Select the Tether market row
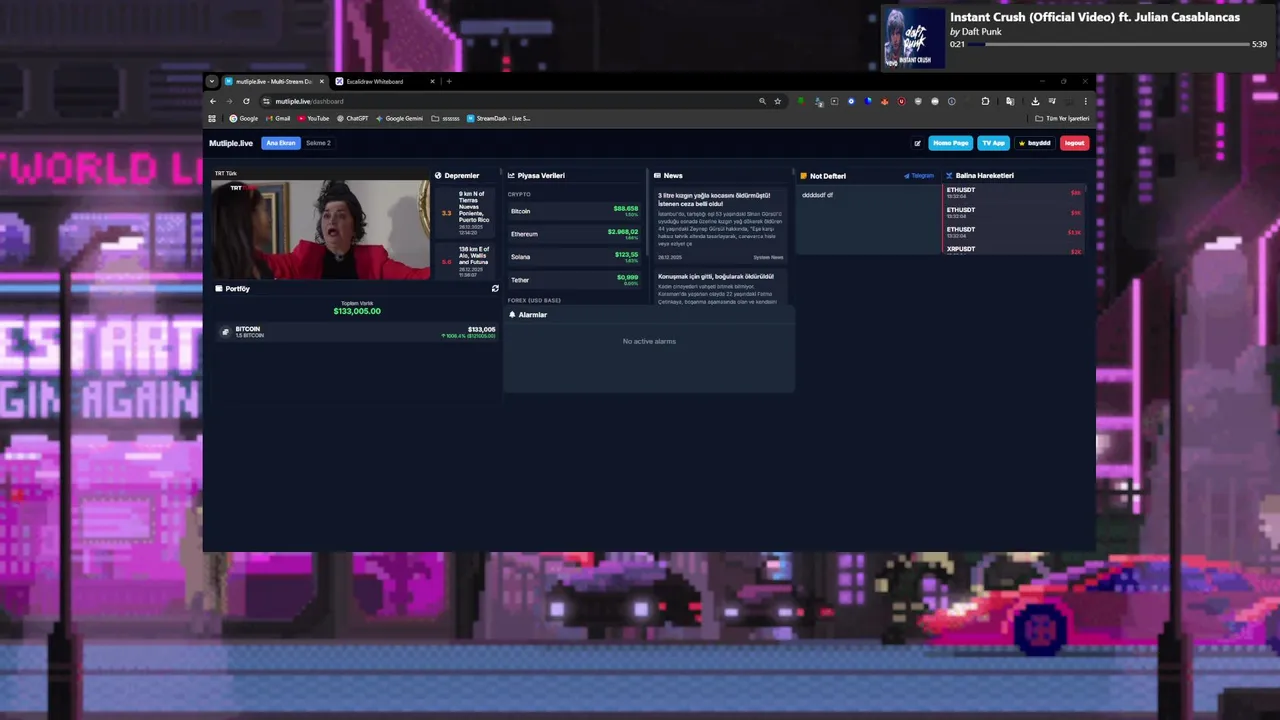The width and height of the screenshot is (1280, 720). [x=574, y=280]
